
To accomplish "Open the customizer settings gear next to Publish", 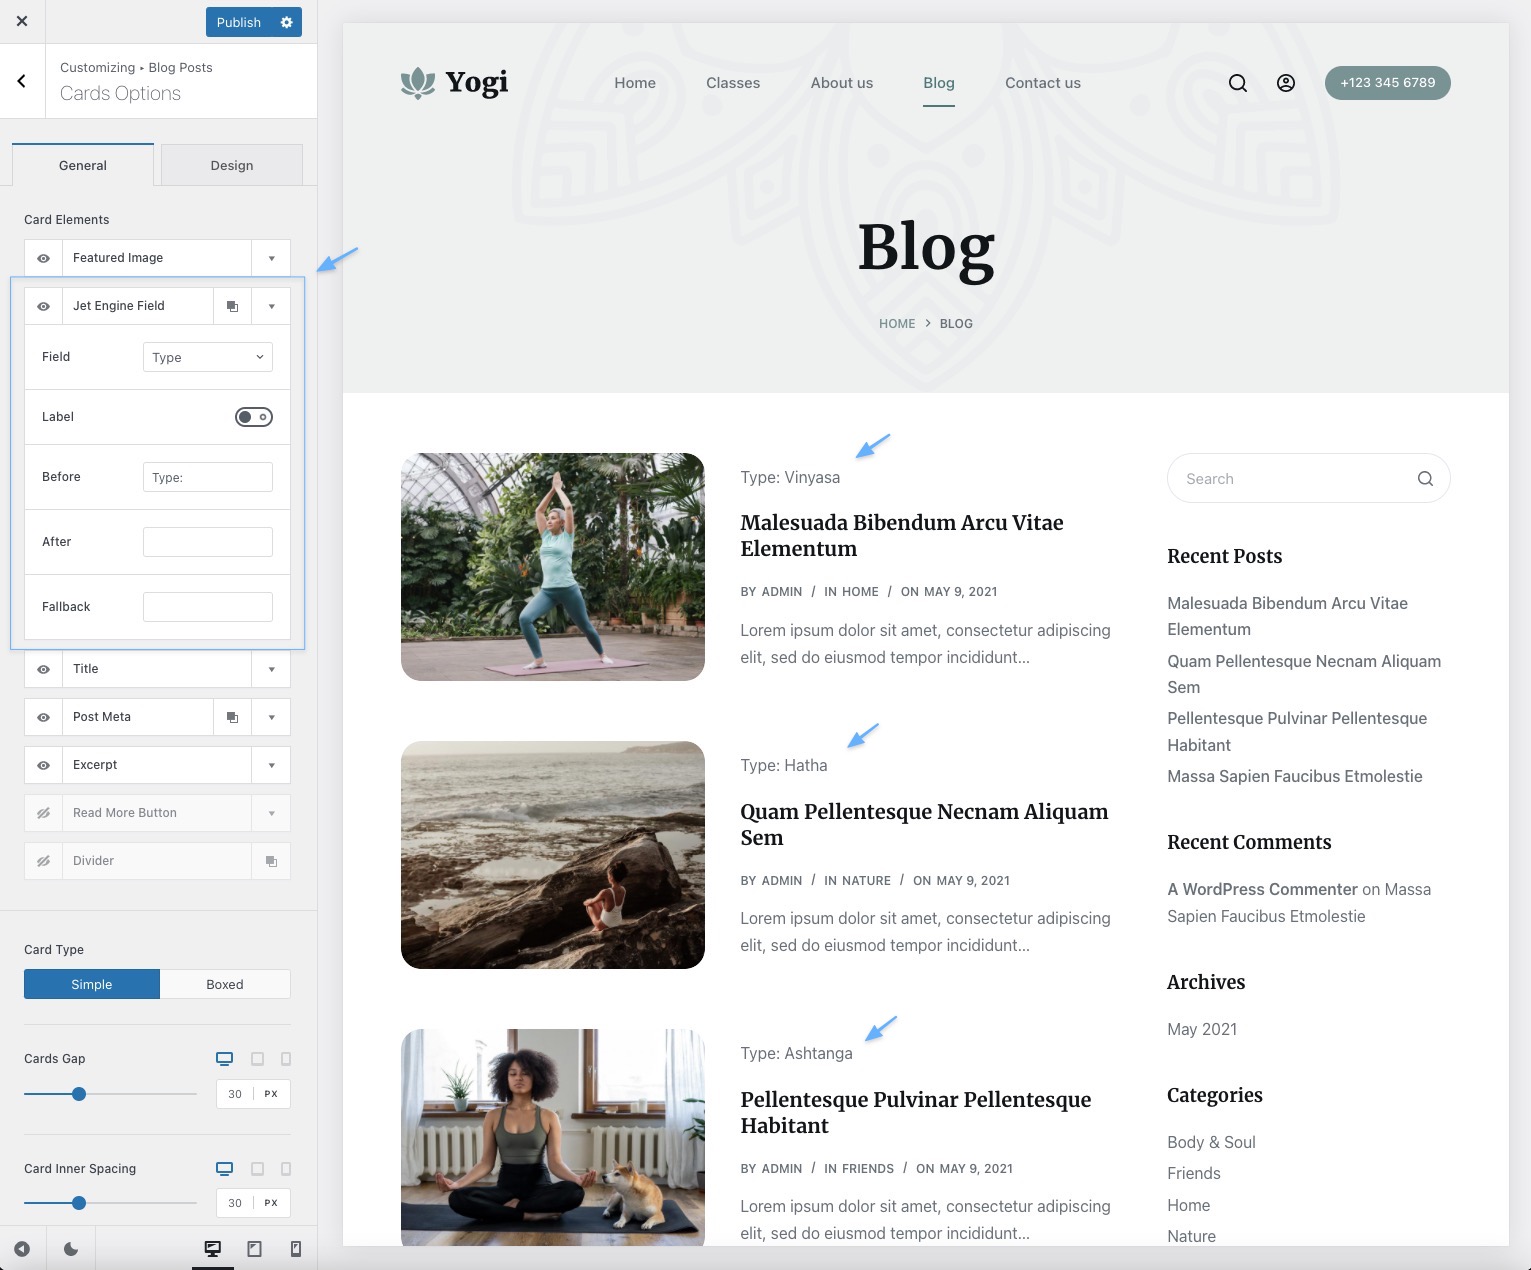I will (287, 21).
